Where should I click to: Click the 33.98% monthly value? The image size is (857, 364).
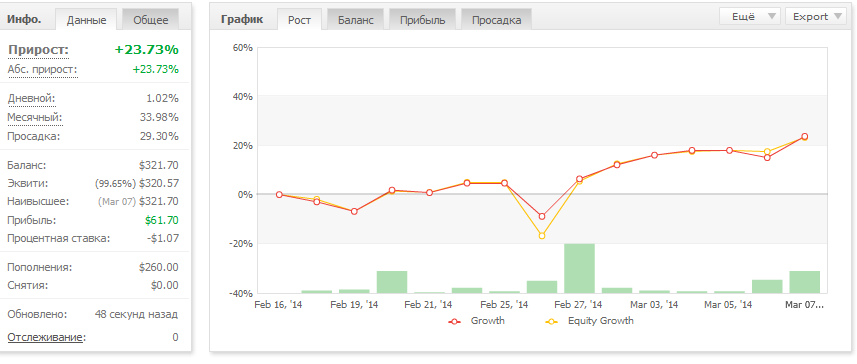[159, 118]
